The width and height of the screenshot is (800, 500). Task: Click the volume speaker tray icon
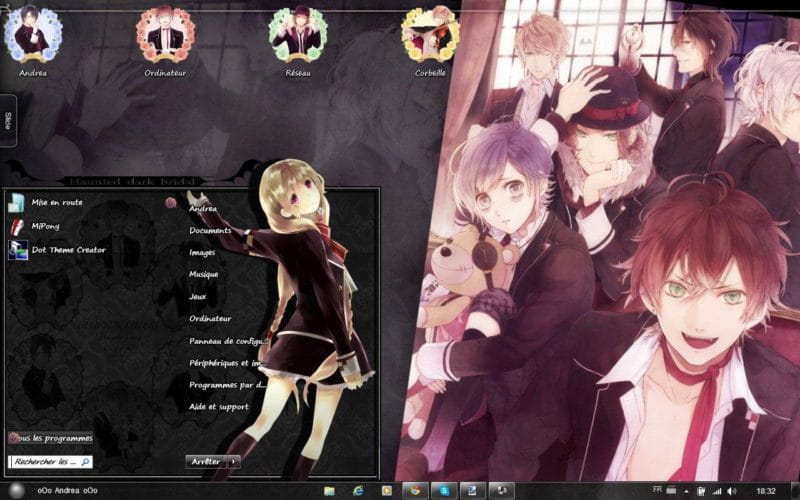[x=731, y=490]
